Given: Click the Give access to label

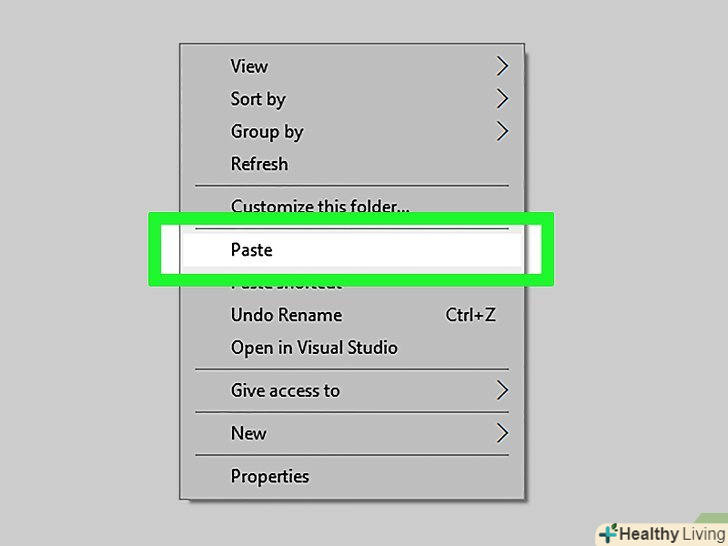Looking at the screenshot, I should tap(285, 390).
